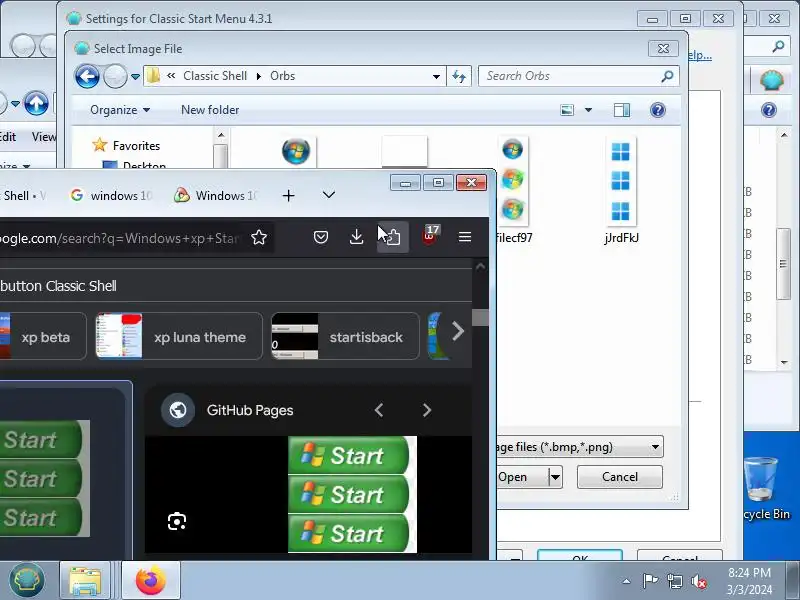Screen dimensions: 800x600
Task: Create a New folder
Action: coord(210,110)
